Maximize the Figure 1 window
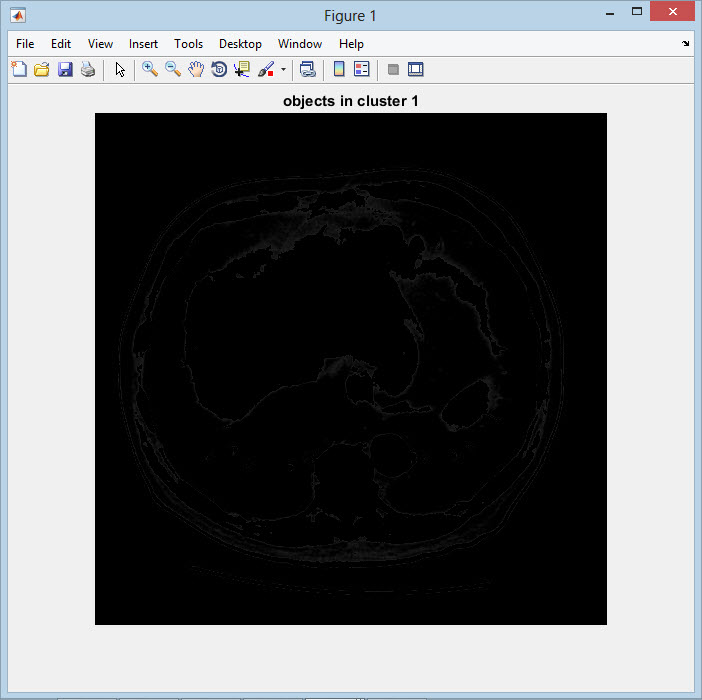Image resolution: width=702 pixels, height=700 pixels. 637,12
